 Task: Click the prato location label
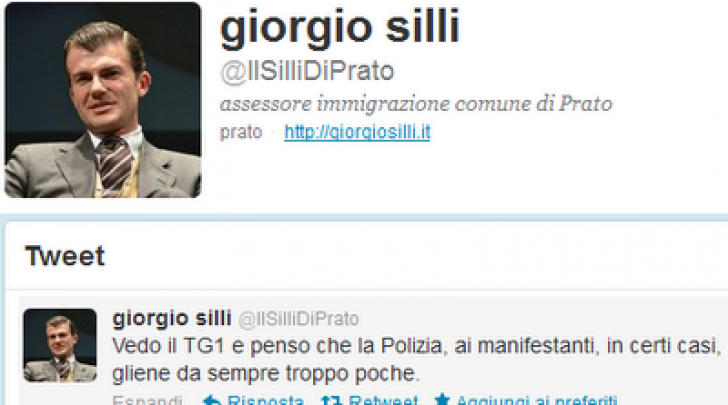[241, 133]
